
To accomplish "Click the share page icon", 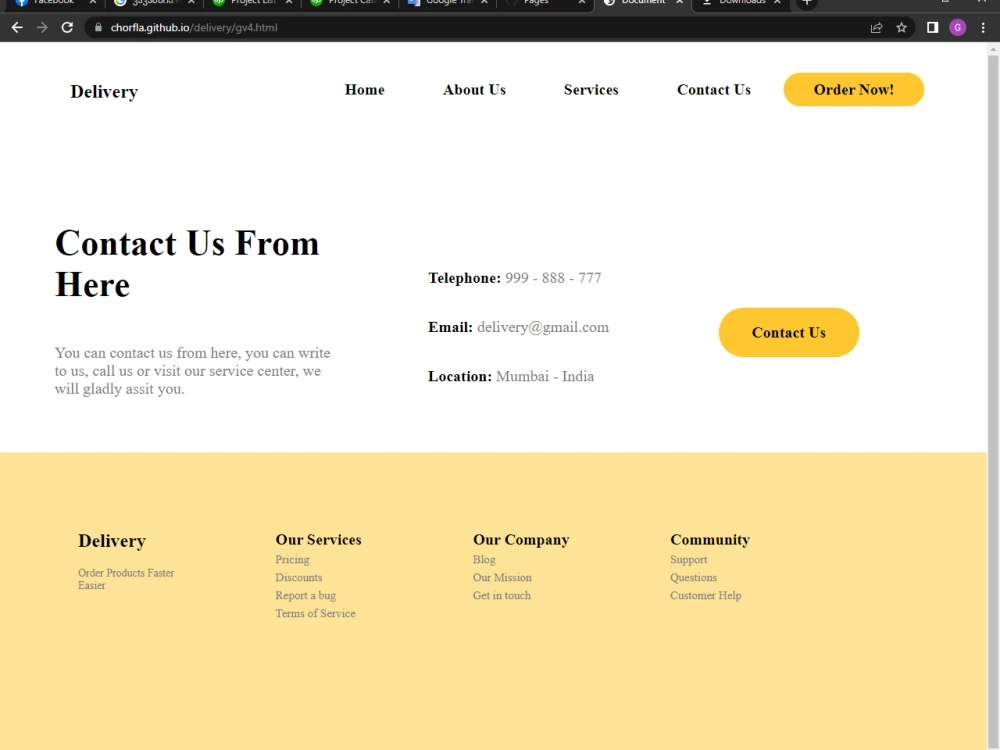I will click(x=875, y=27).
